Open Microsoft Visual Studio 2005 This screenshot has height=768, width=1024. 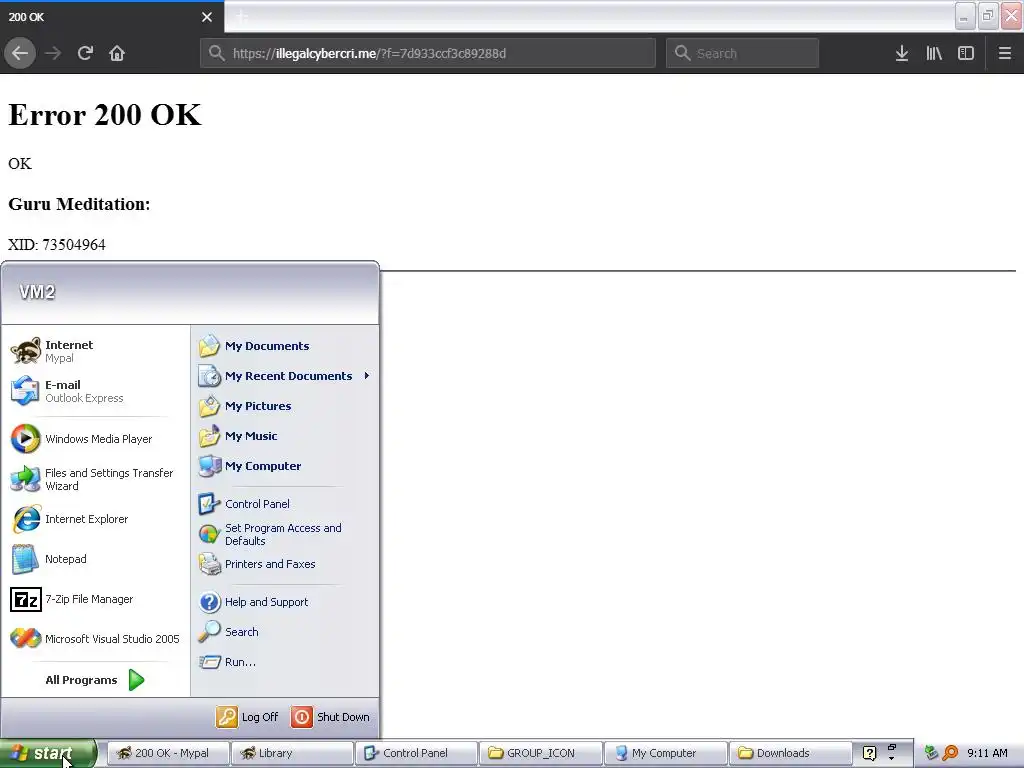click(x=95, y=639)
